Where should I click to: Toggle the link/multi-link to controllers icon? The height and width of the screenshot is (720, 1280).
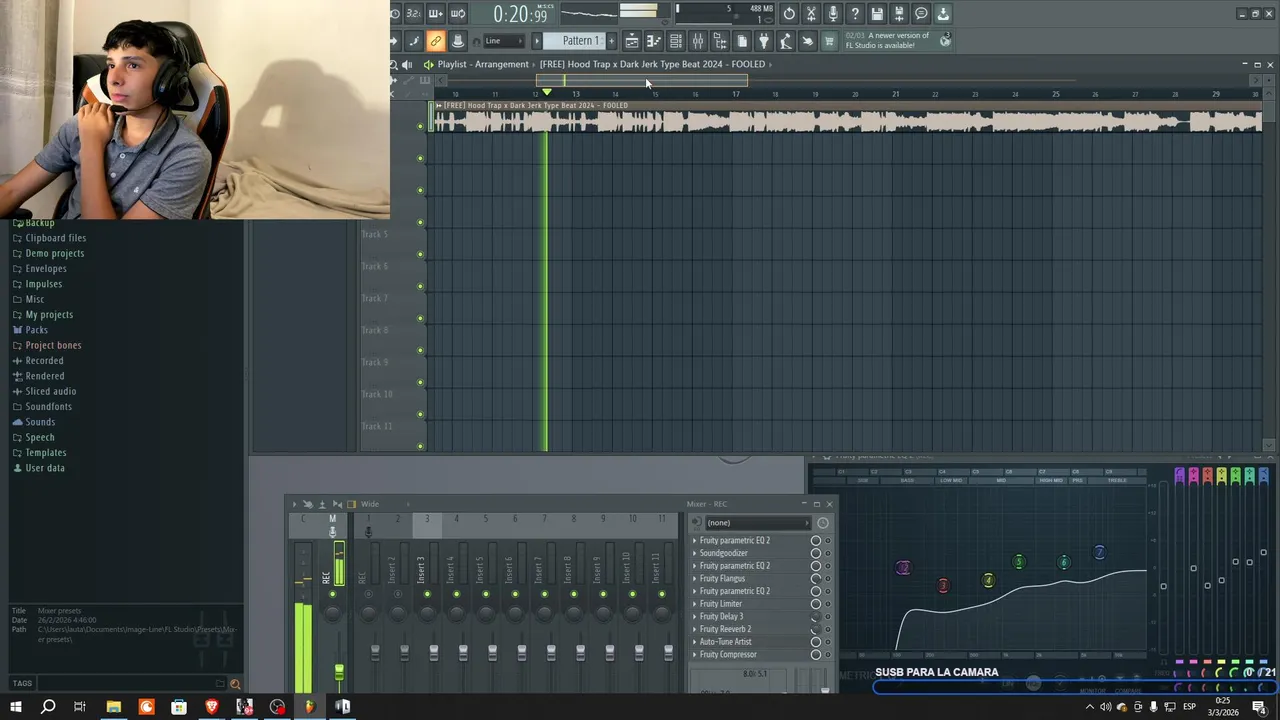pos(435,41)
